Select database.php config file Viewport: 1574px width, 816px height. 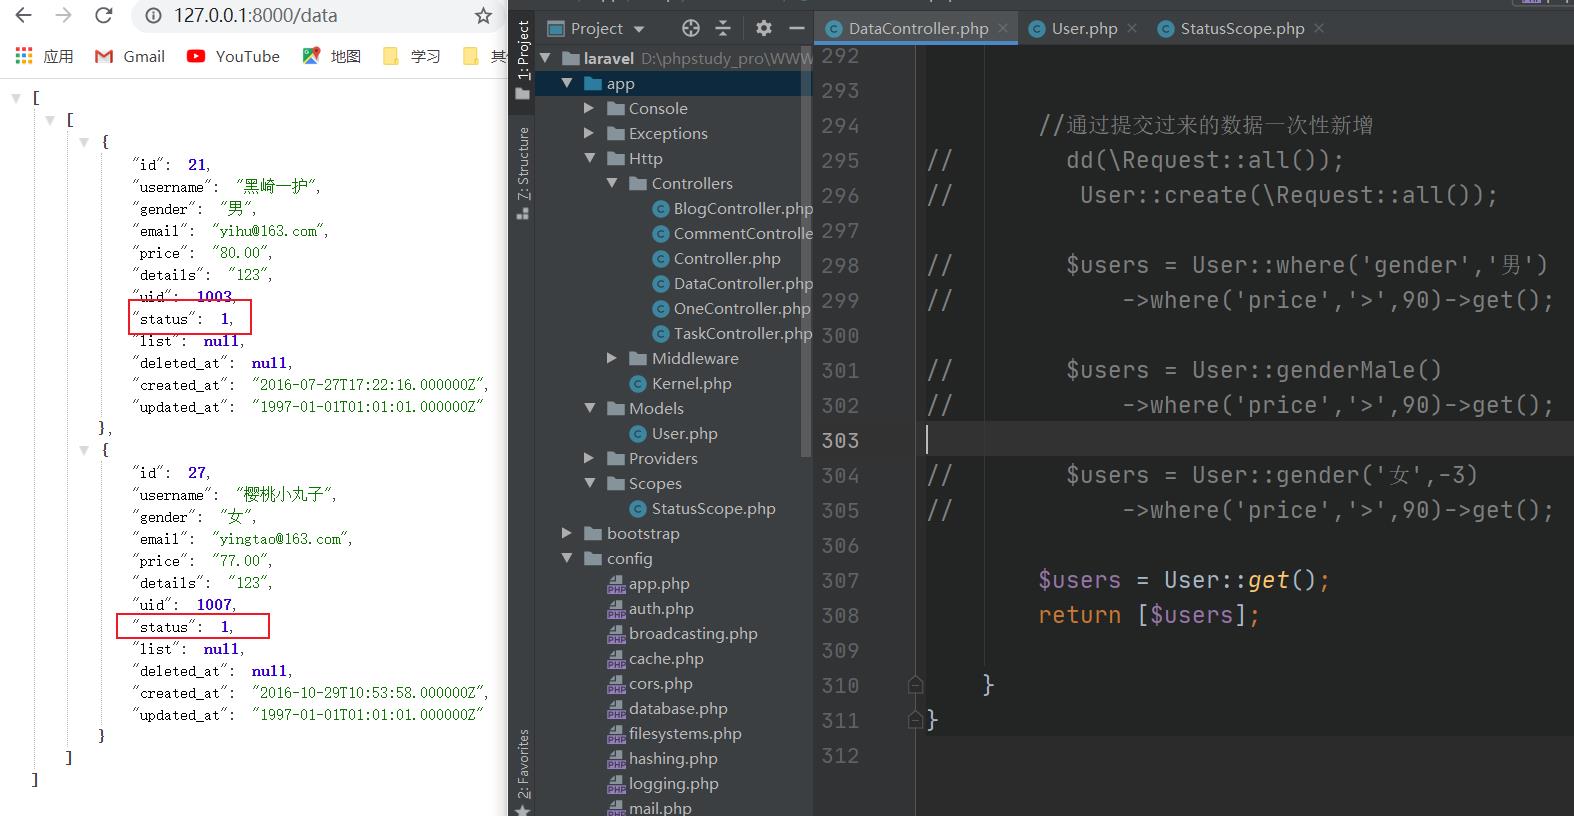pyautogui.click(x=667, y=708)
